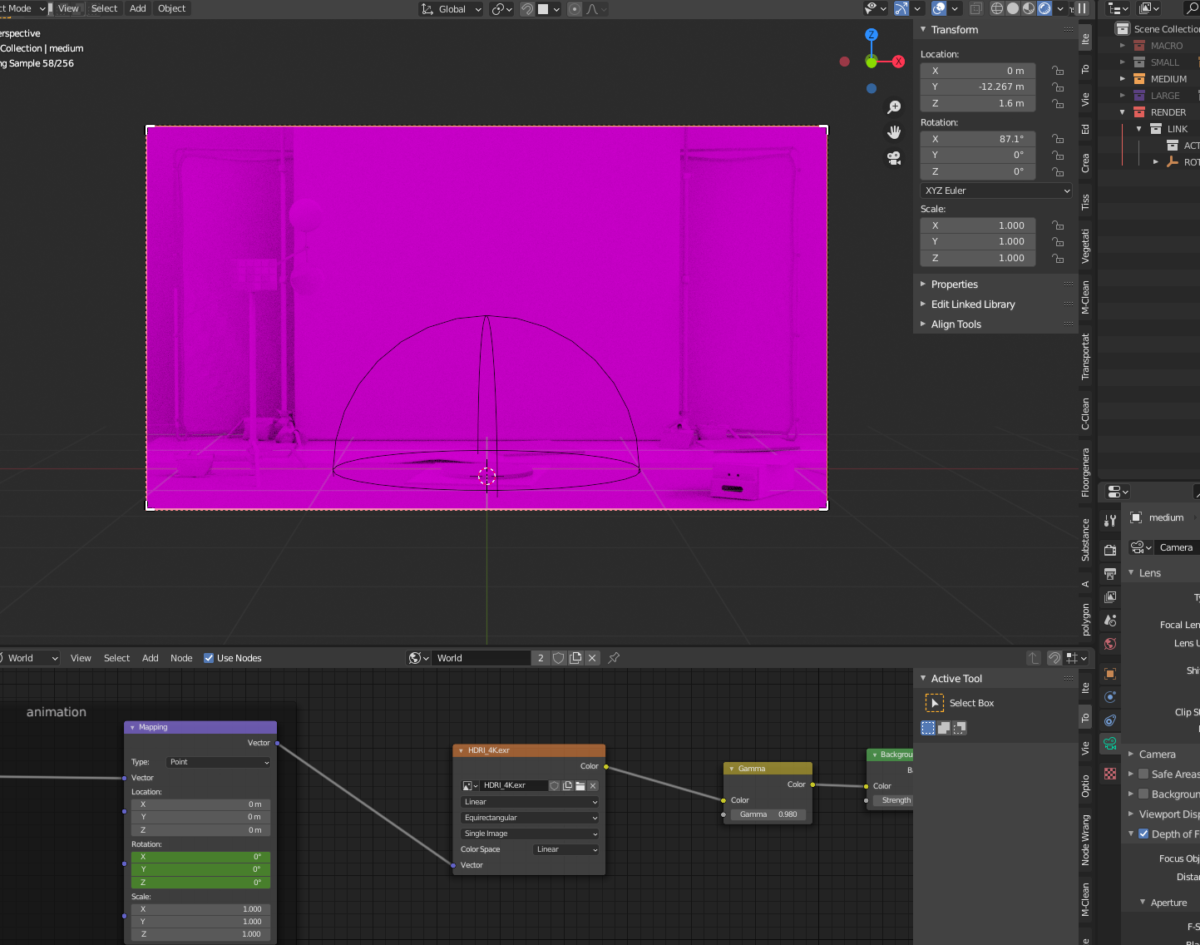The image size is (1200, 945).
Task: Open the Node menu in the shader editor
Action: 181,658
